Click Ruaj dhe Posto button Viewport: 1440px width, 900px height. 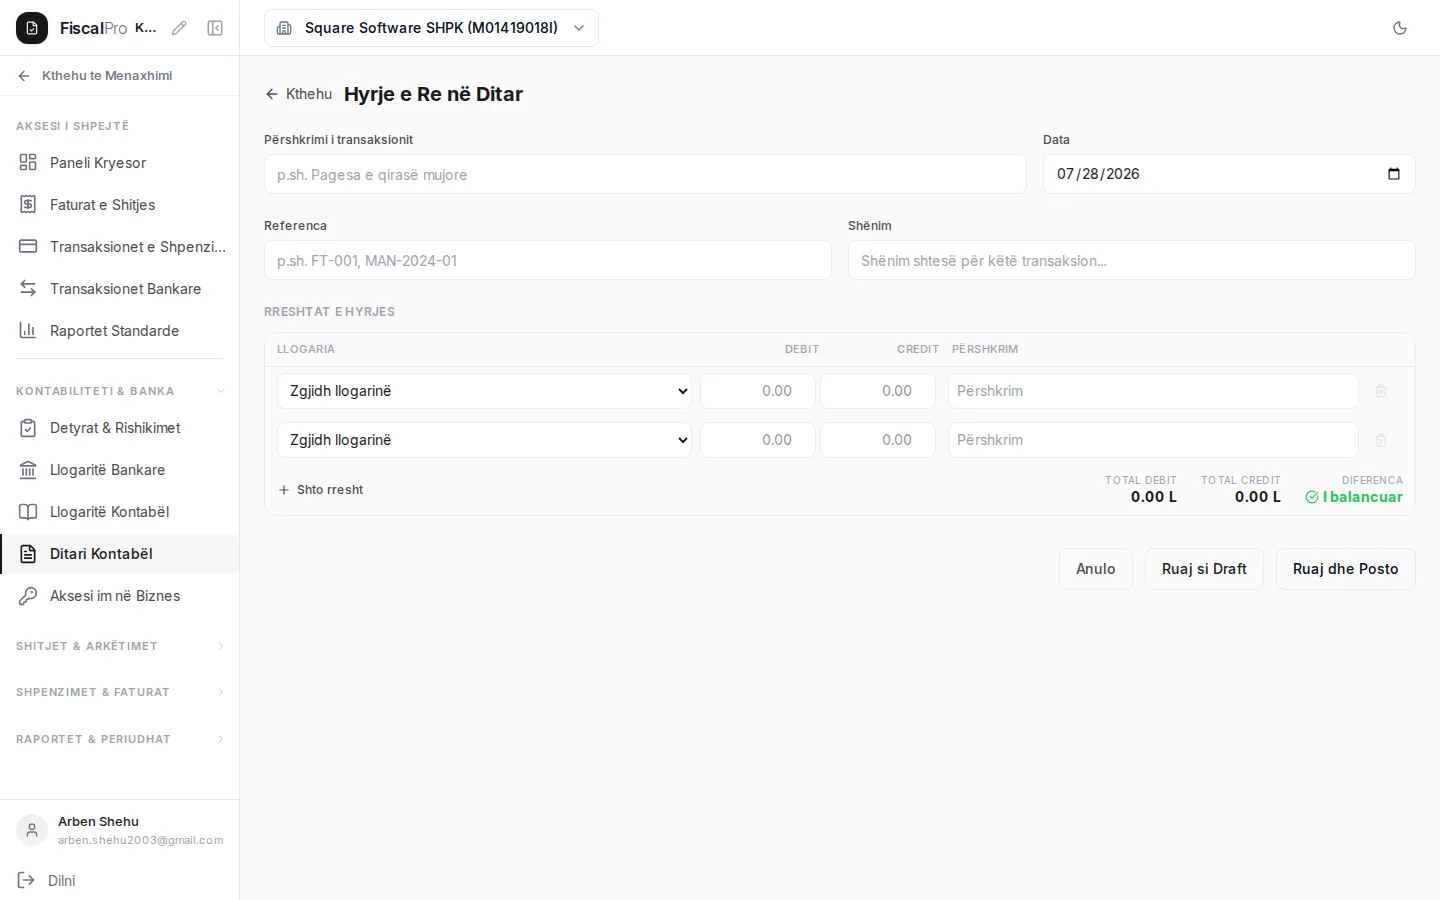[1345, 569]
